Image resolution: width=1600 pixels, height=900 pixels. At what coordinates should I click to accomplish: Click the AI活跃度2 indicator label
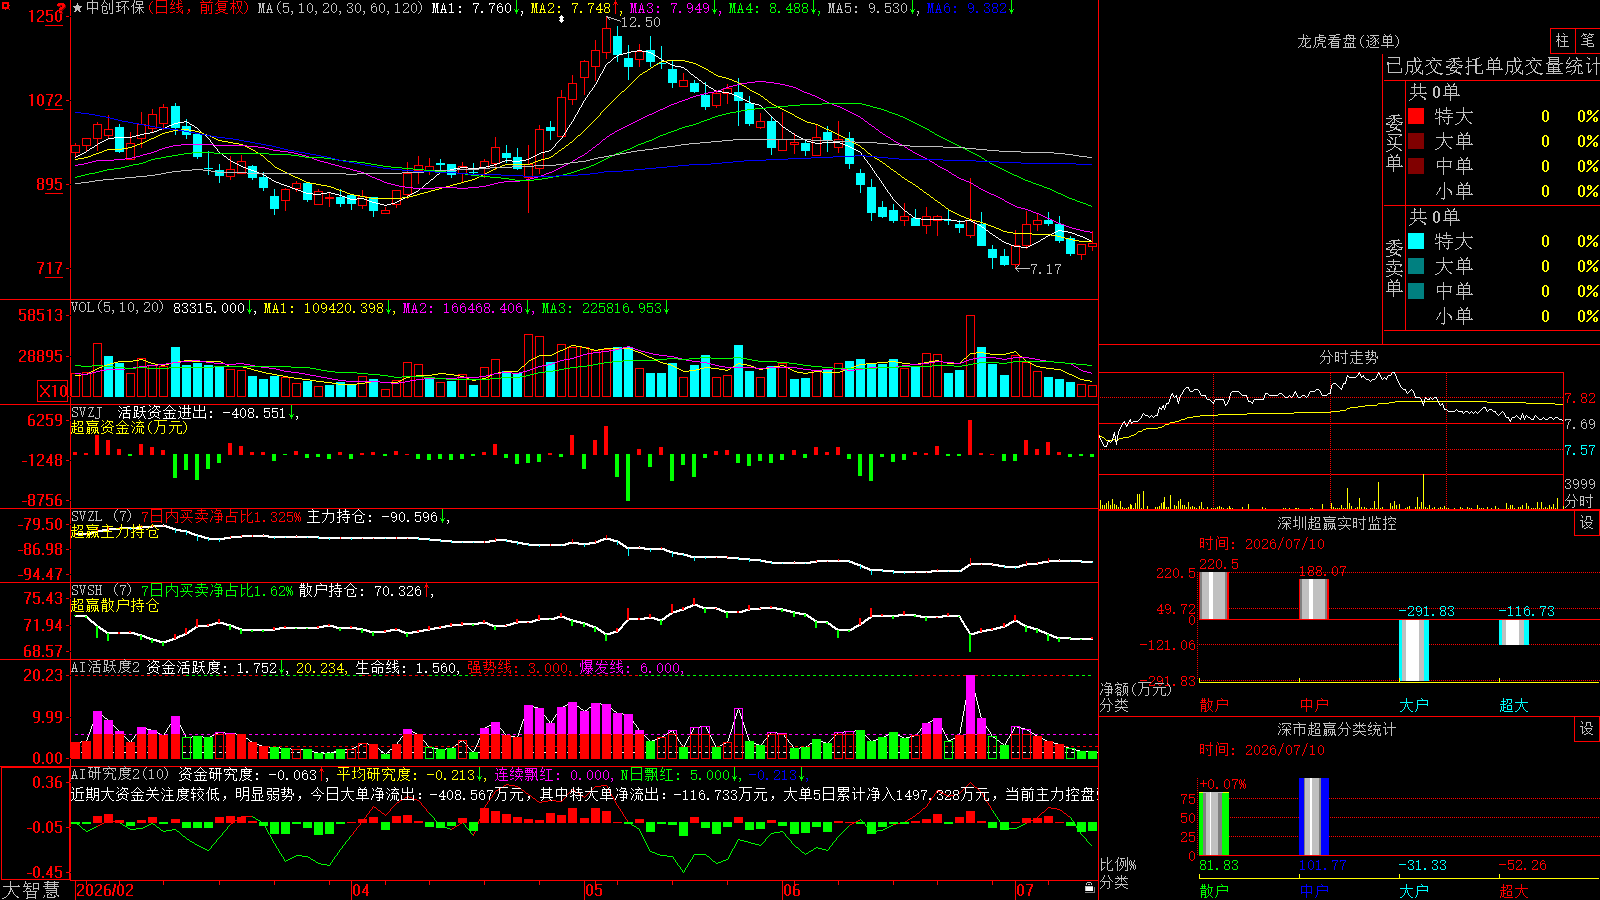[x=106, y=667]
